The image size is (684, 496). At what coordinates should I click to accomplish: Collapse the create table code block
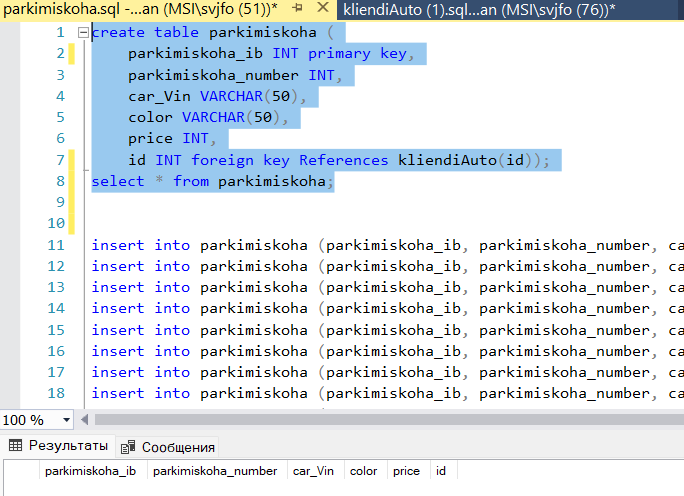83,32
